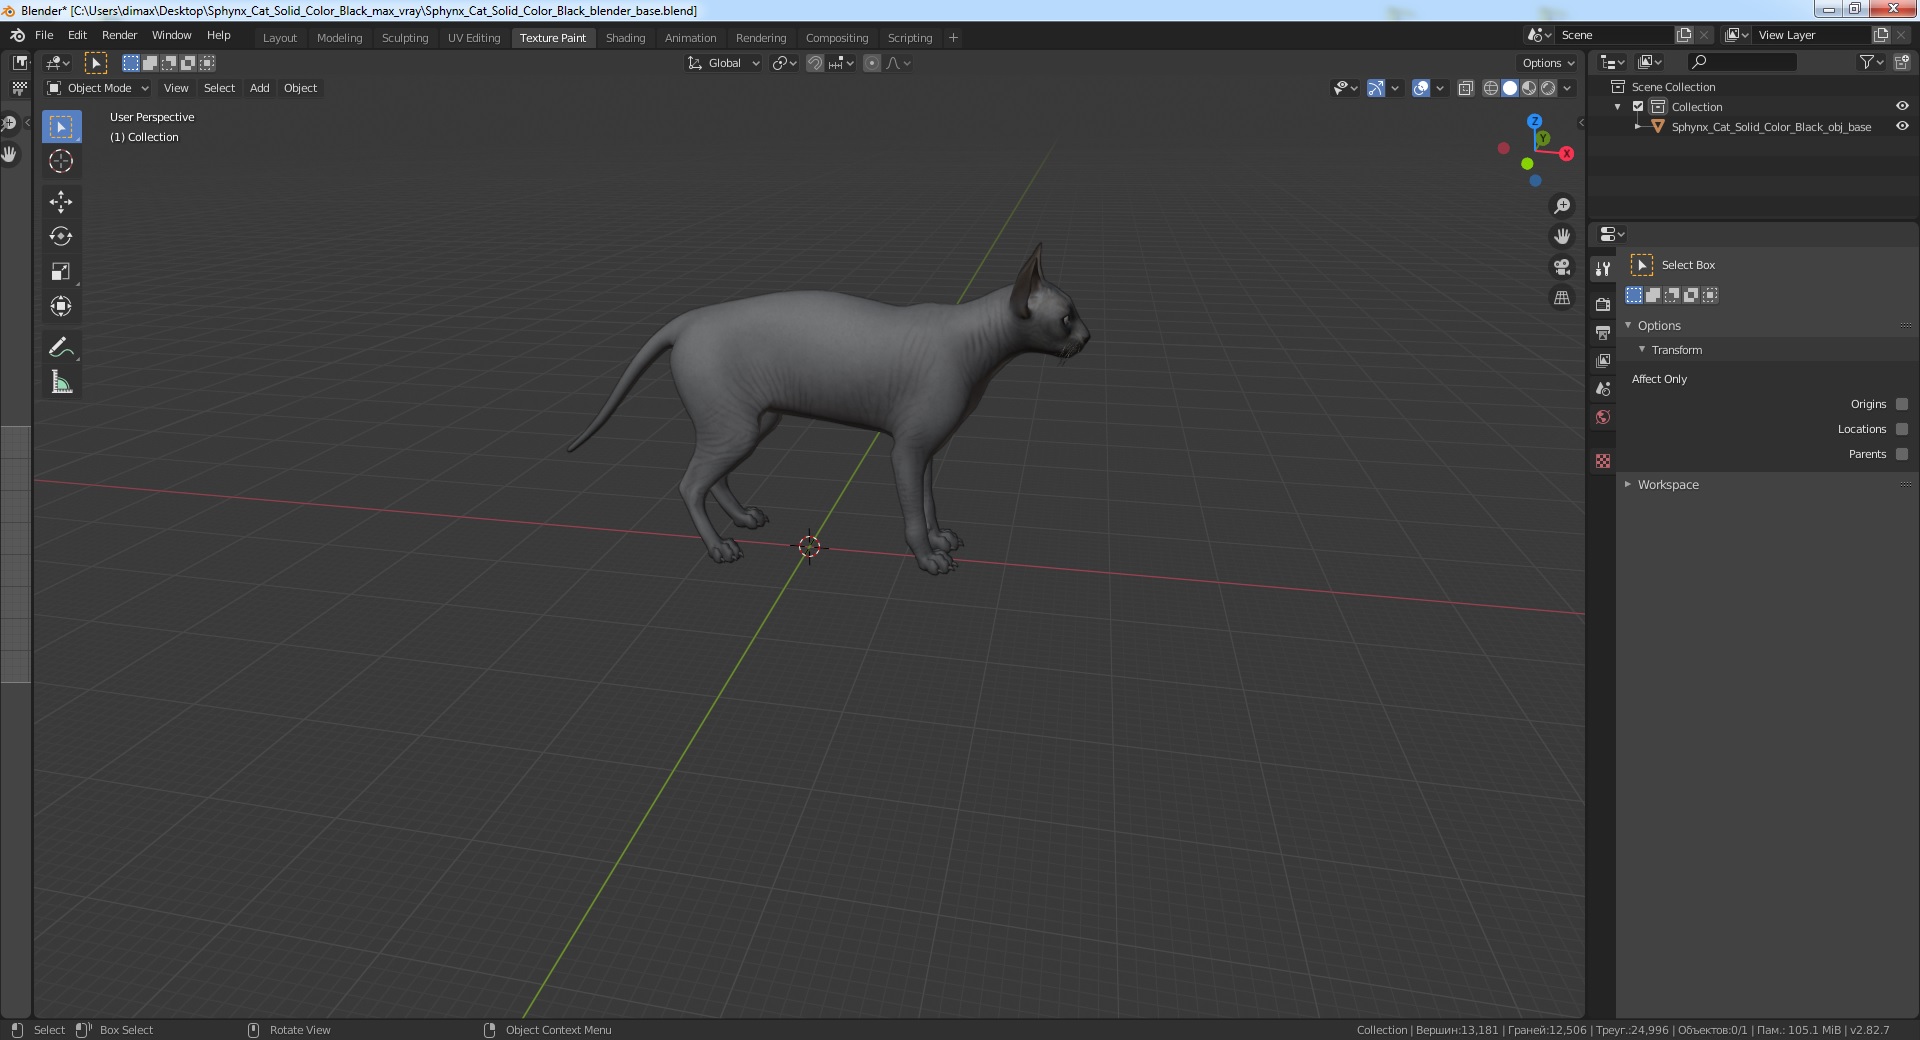Toggle show overlays button
Viewport: 1920px width, 1040px height.
(x=1421, y=88)
